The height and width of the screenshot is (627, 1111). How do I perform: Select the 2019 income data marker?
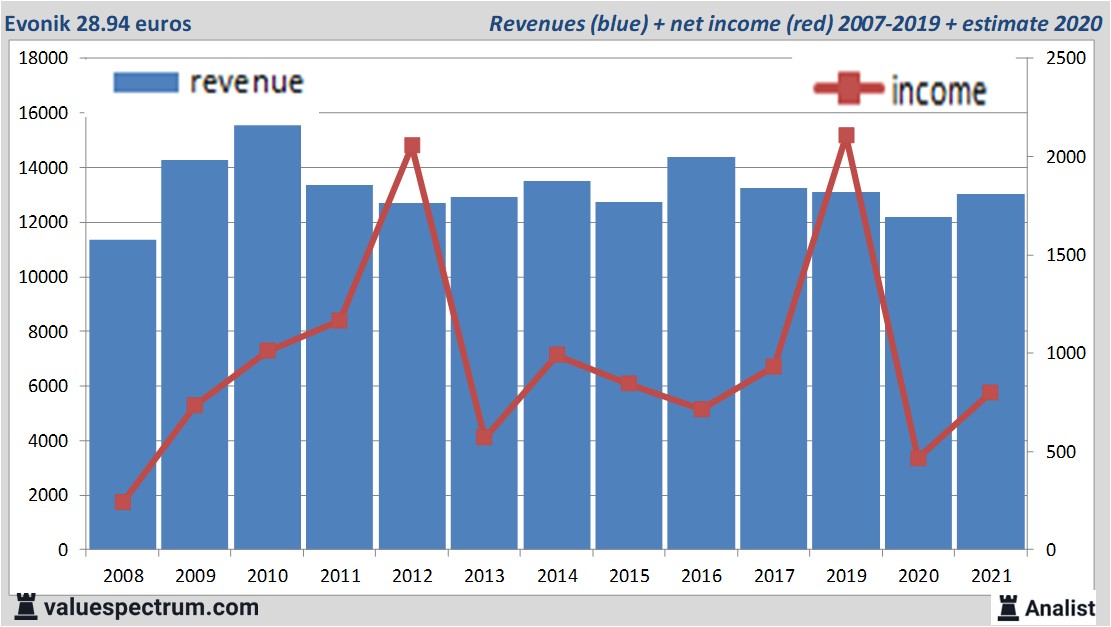coord(846,136)
